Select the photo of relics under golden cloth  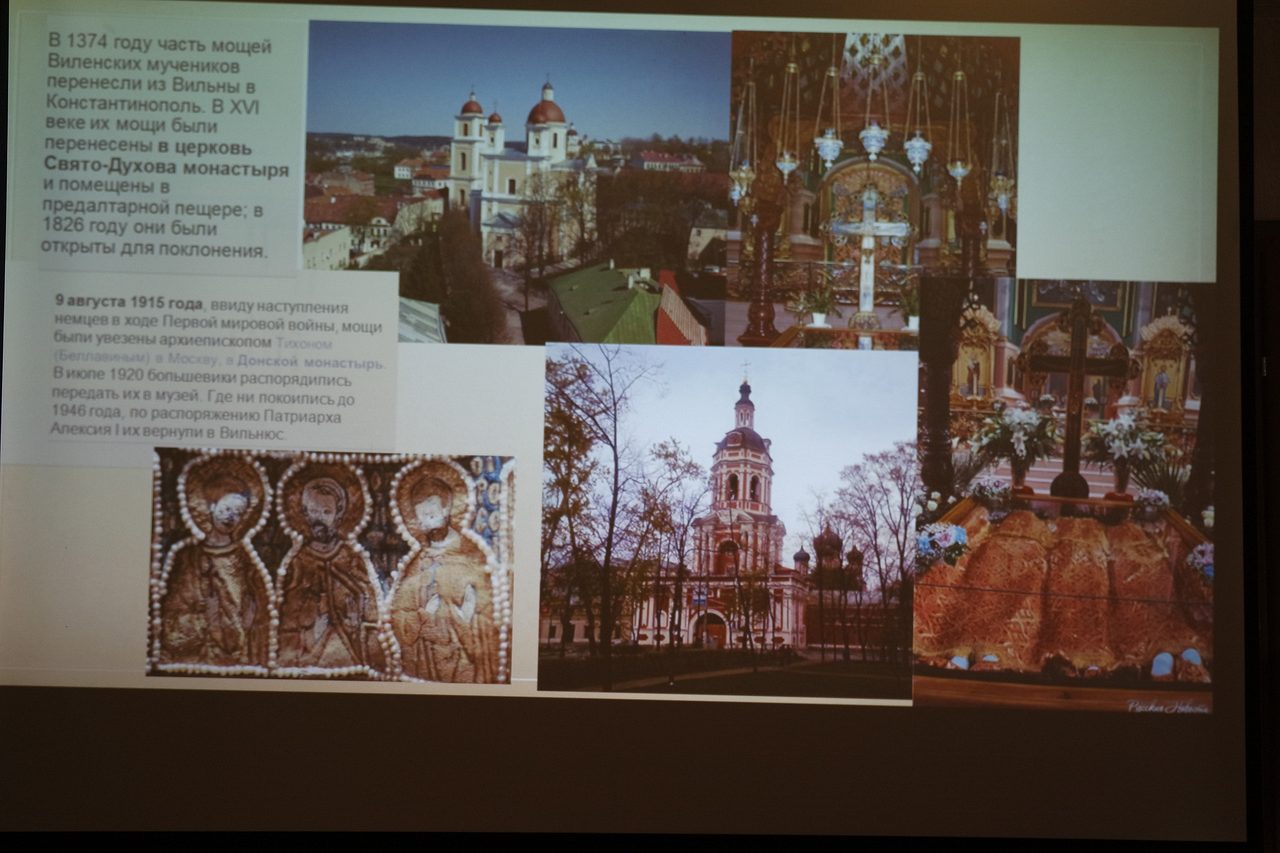[x=1062, y=590]
